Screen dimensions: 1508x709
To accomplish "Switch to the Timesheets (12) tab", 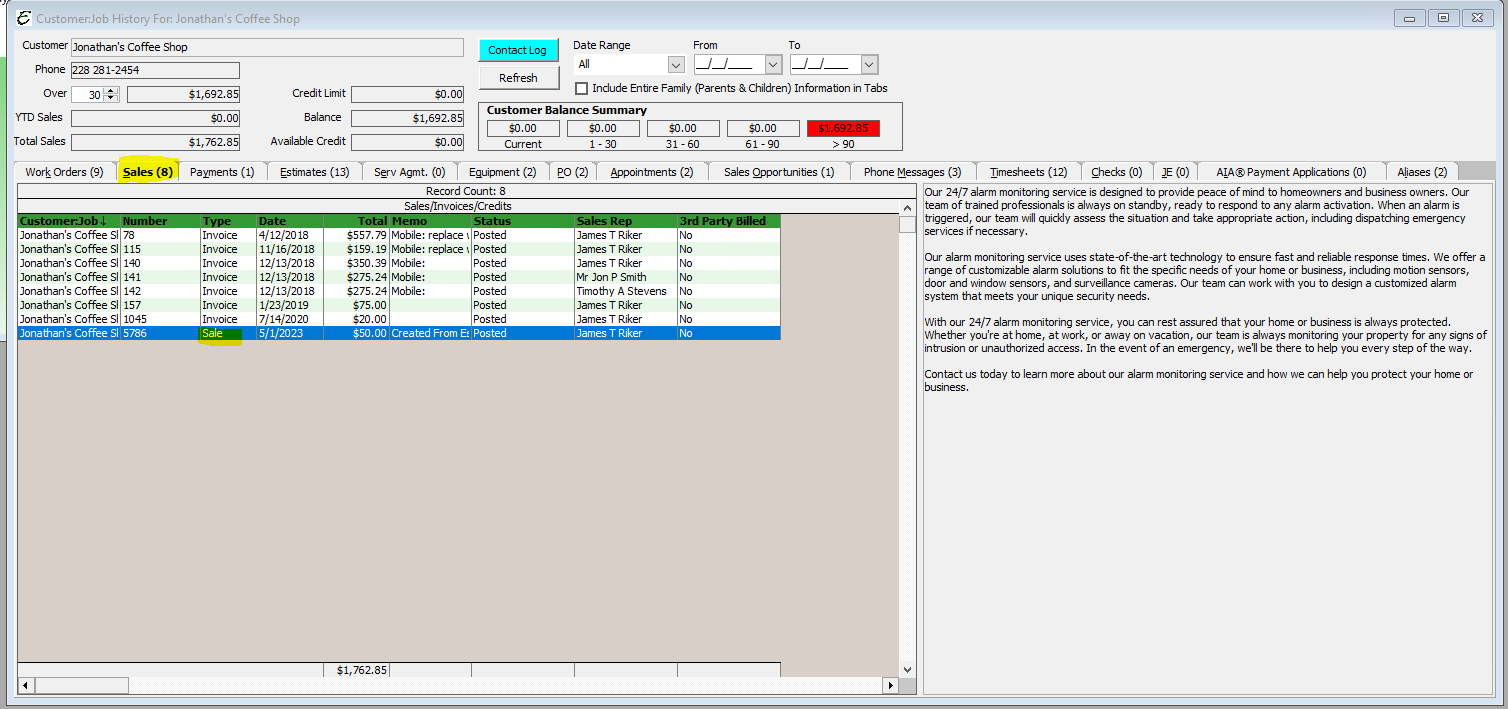I will tap(1028, 172).
